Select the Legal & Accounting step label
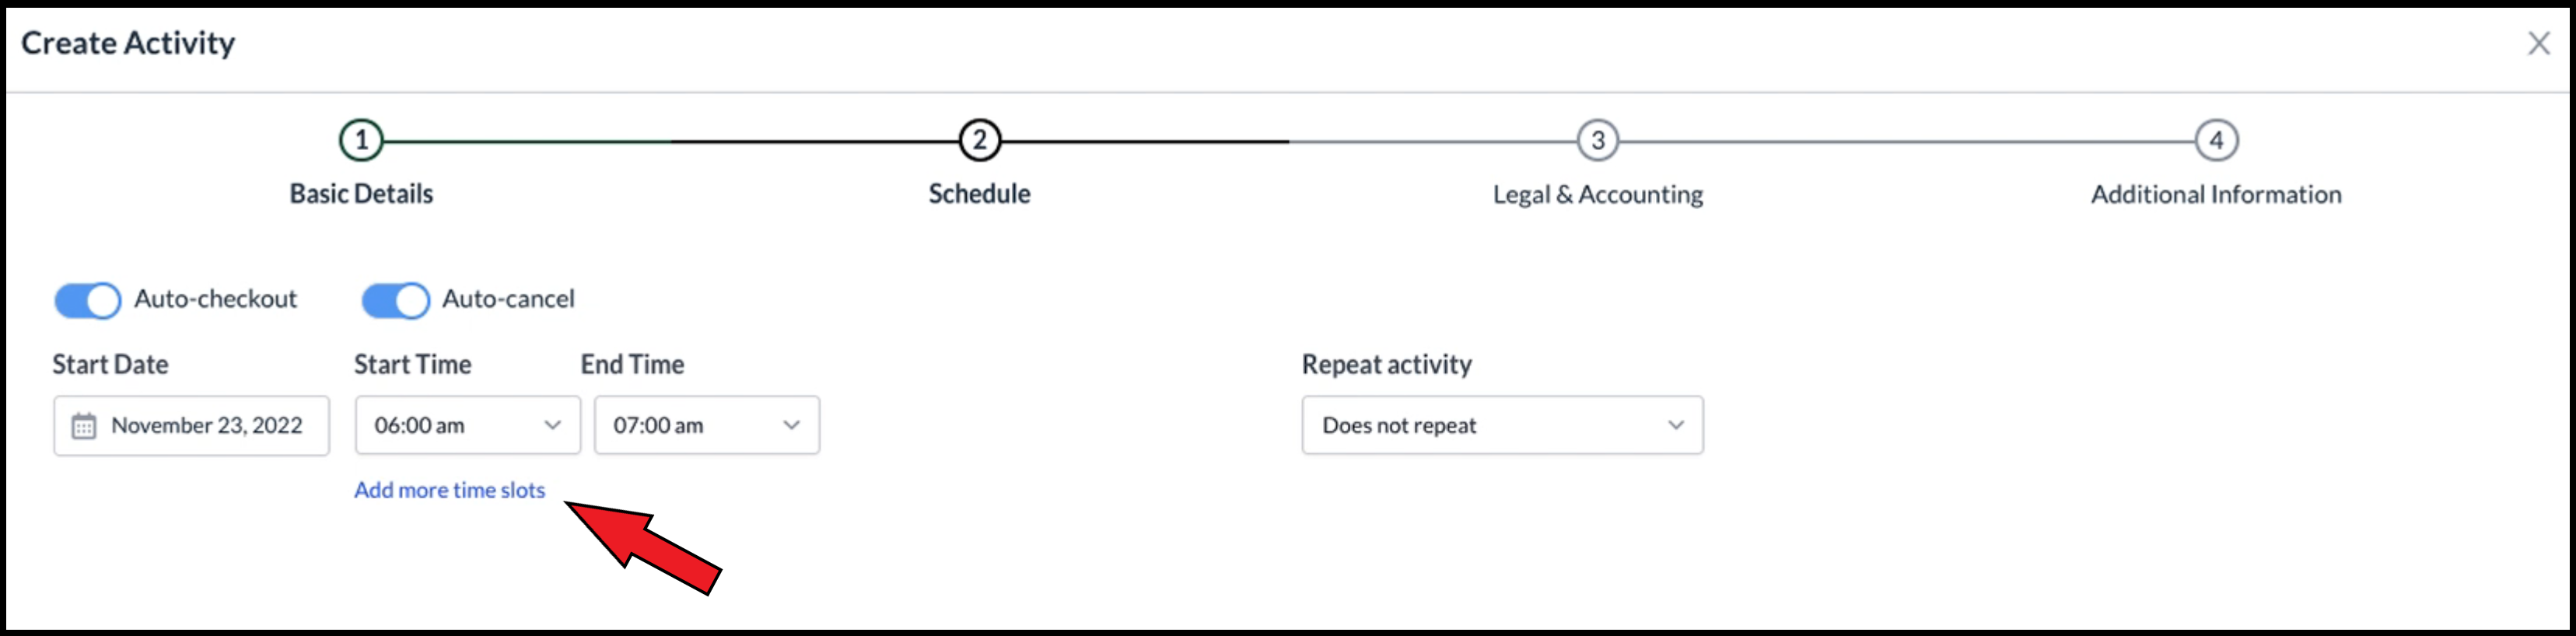The width and height of the screenshot is (2576, 636). (x=1597, y=194)
